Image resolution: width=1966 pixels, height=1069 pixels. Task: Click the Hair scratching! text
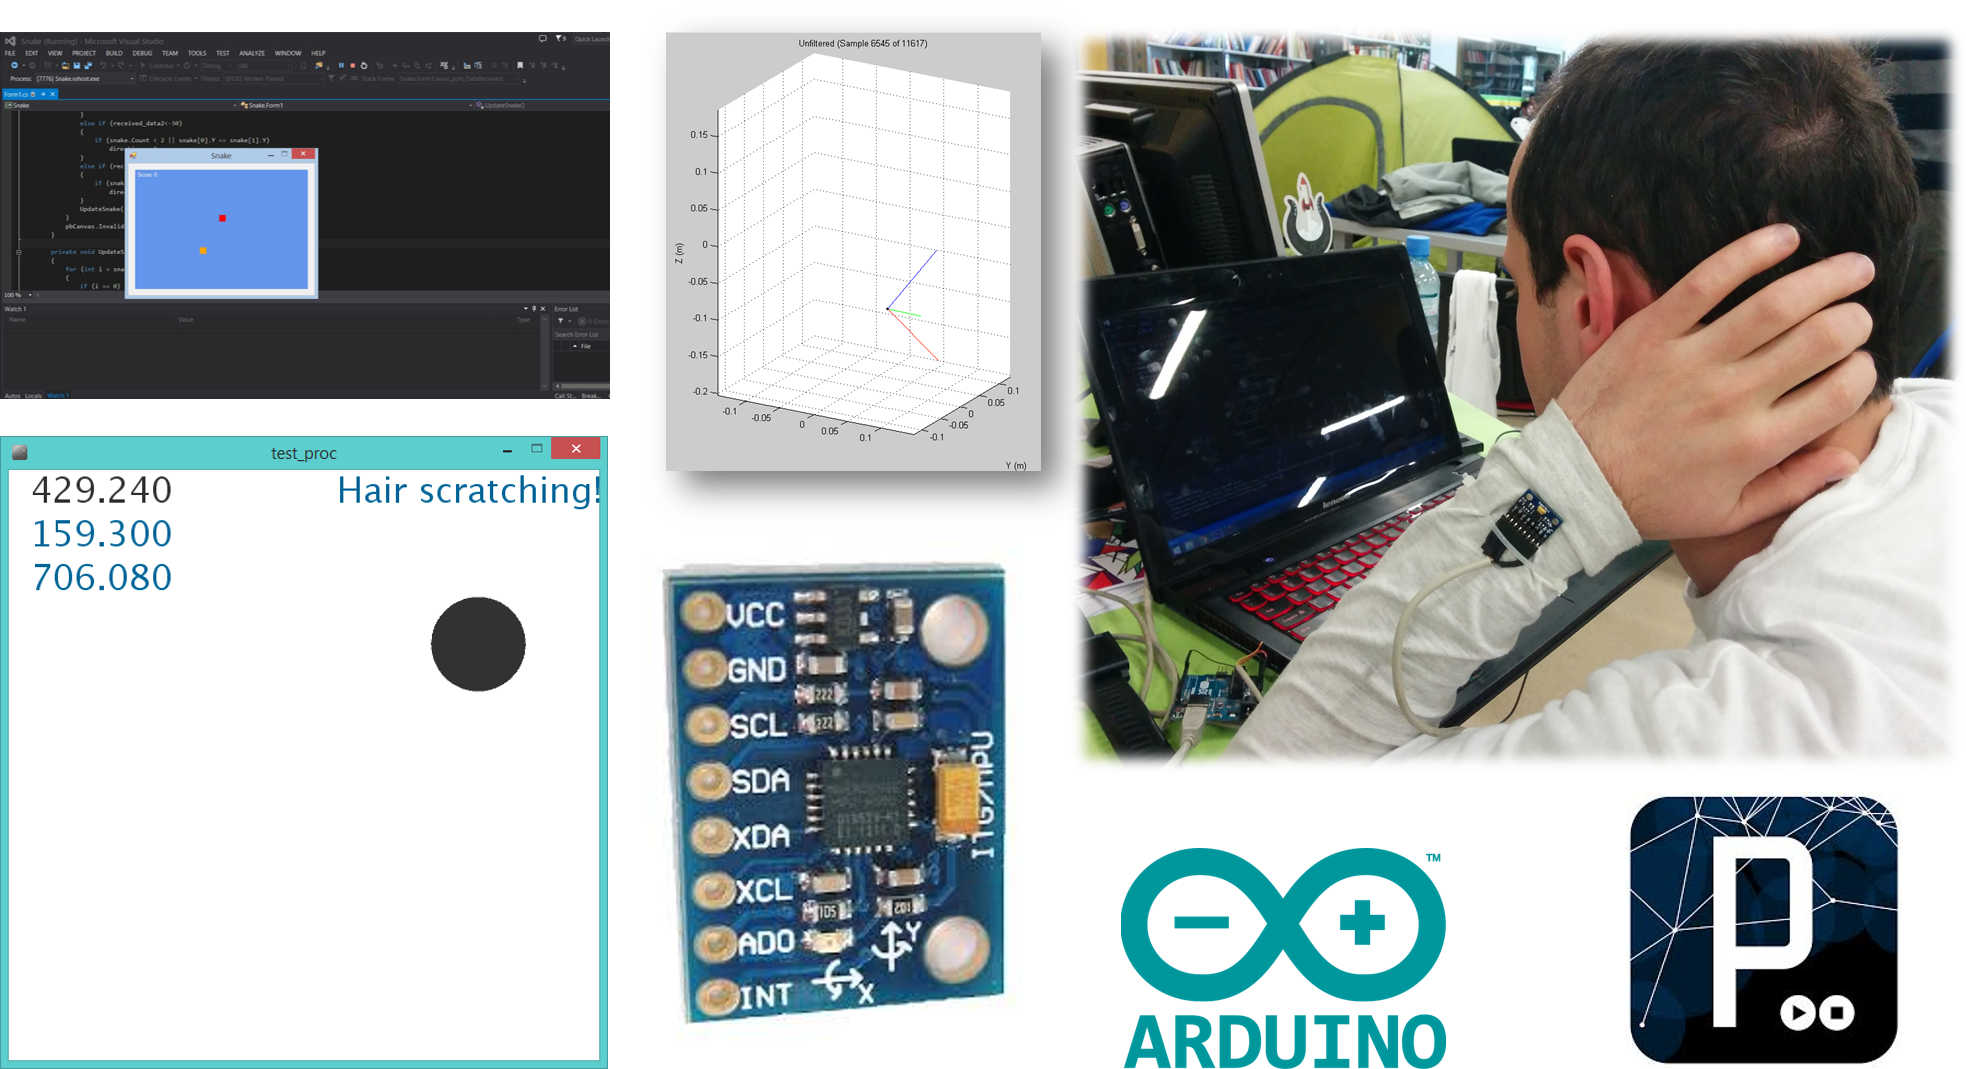click(x=469, y=490)
